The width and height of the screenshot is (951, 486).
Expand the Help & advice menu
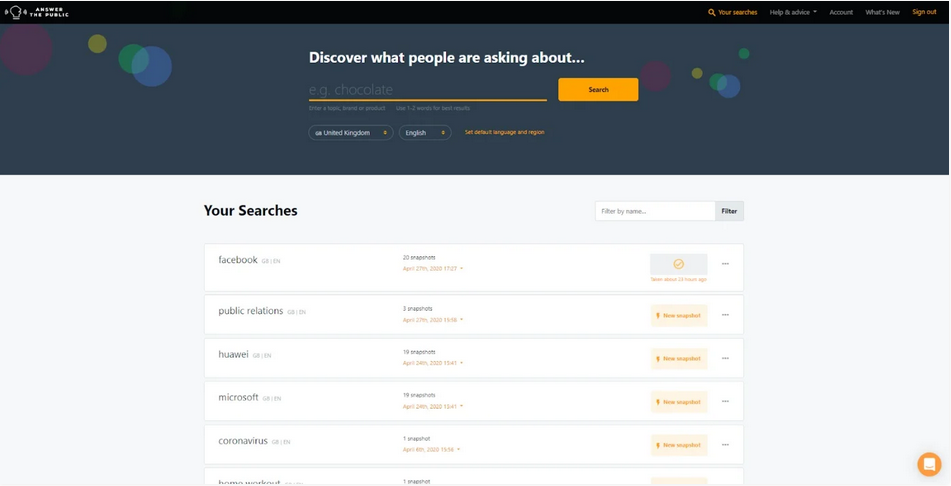click(793, 12)
